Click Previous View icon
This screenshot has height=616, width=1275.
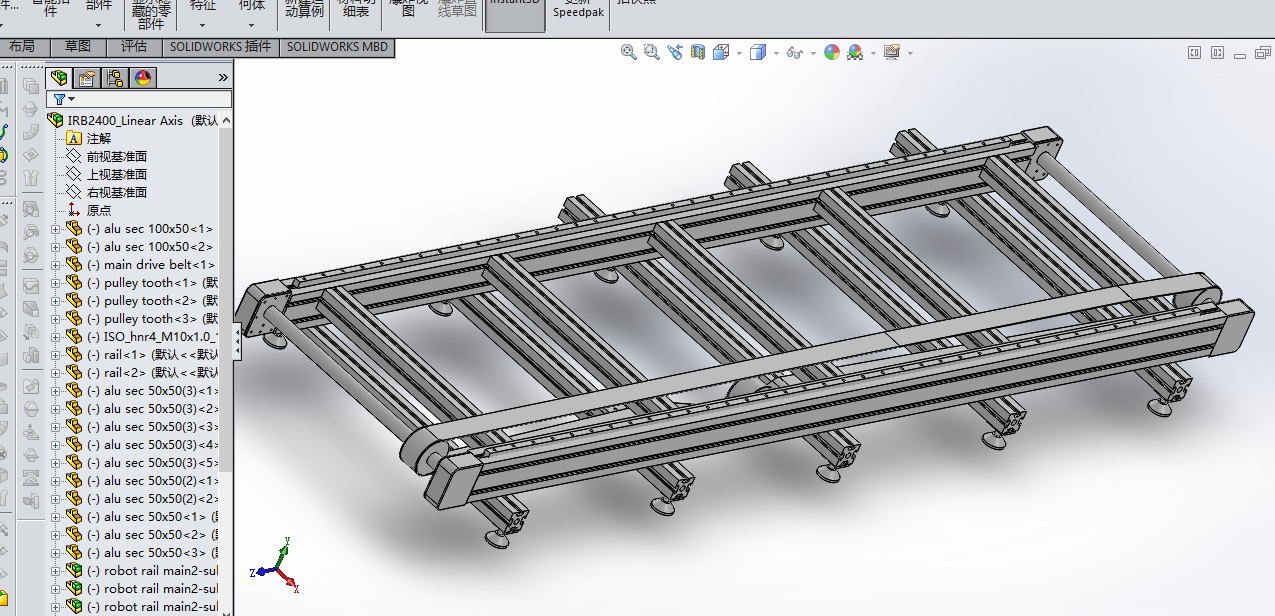(675, 52)
